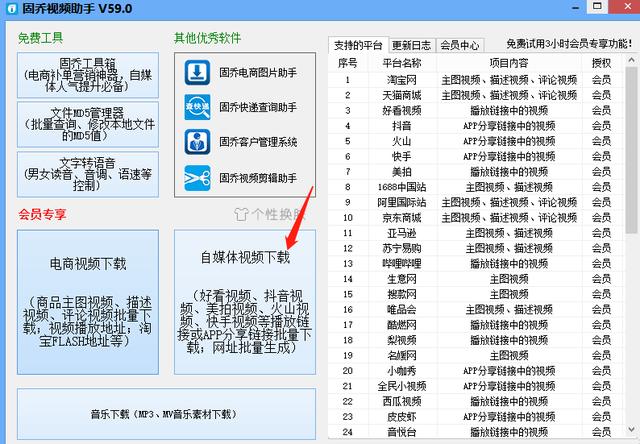Click 固乔快递查询助手 label

pyautogui.click(x=258, y=107)
